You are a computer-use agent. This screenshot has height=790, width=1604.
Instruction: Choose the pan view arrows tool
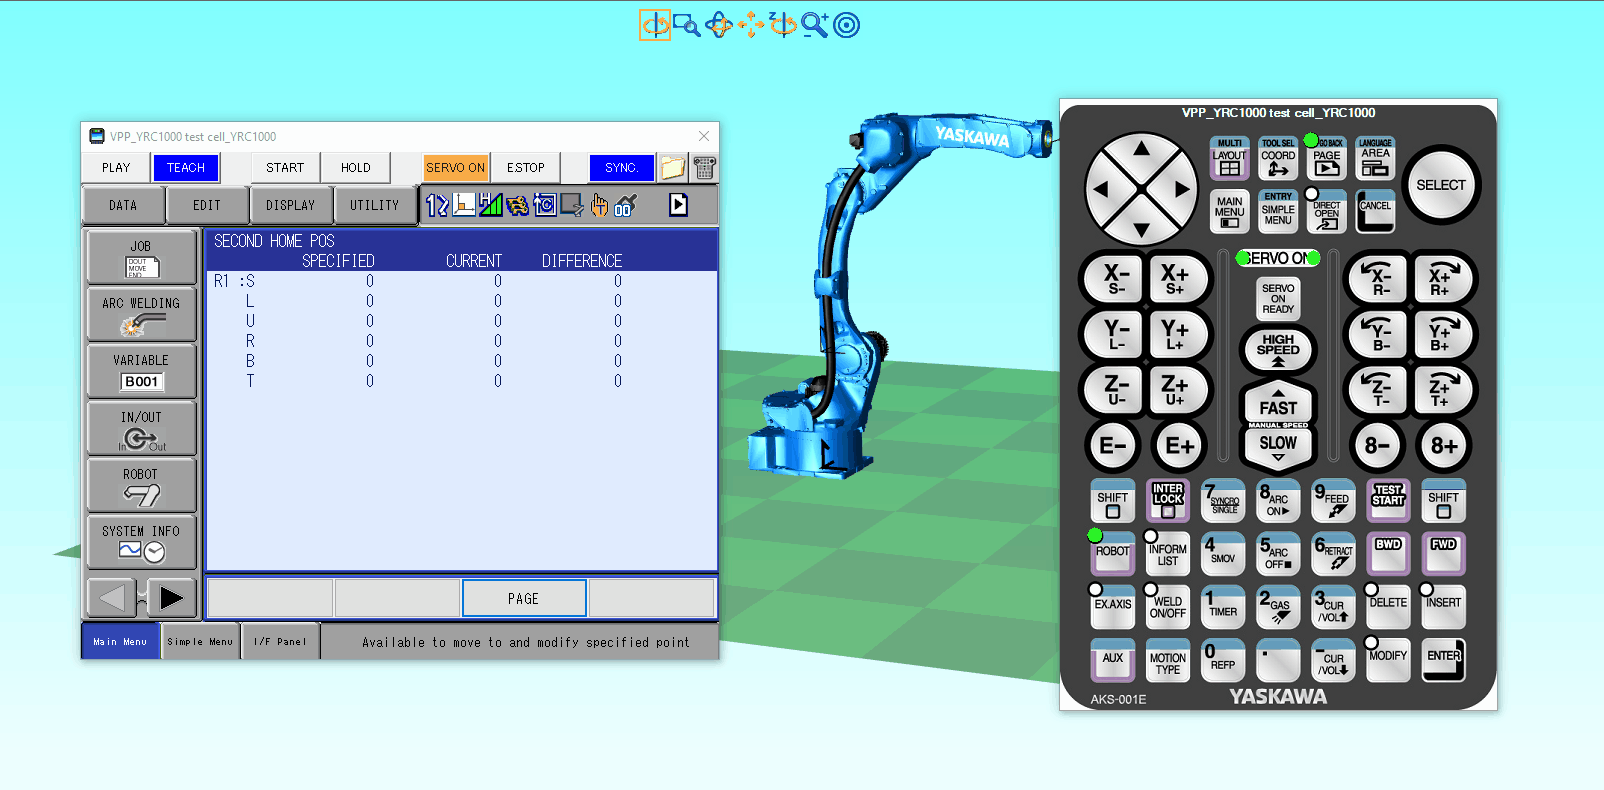point(751,25)
